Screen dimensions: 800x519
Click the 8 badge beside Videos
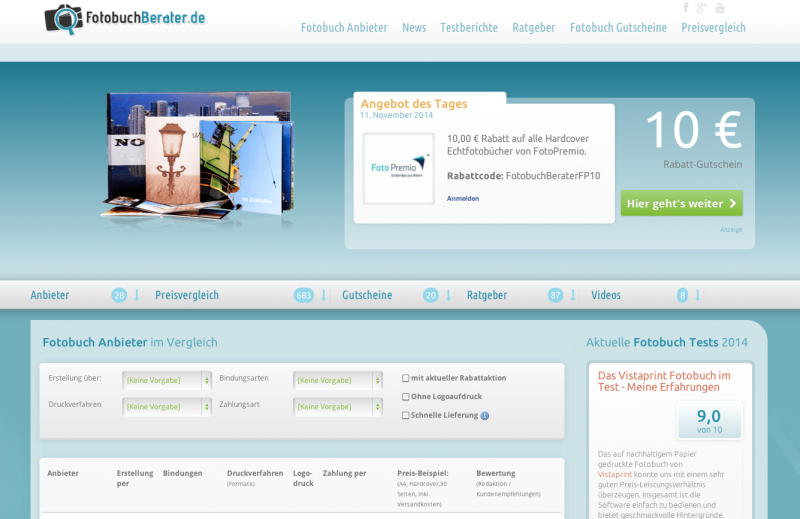pos(682,295)
